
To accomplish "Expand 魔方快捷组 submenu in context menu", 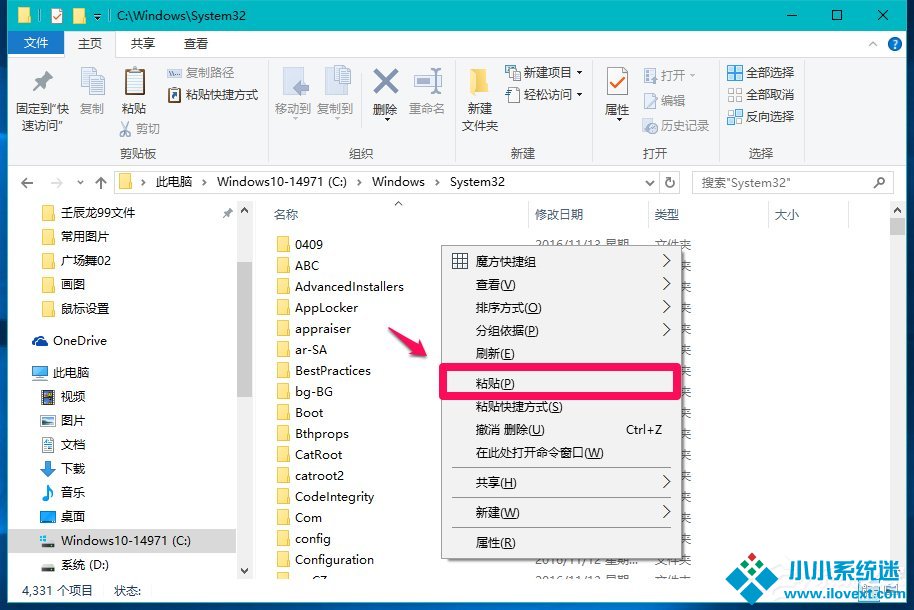I will click(x=561, y=261).
